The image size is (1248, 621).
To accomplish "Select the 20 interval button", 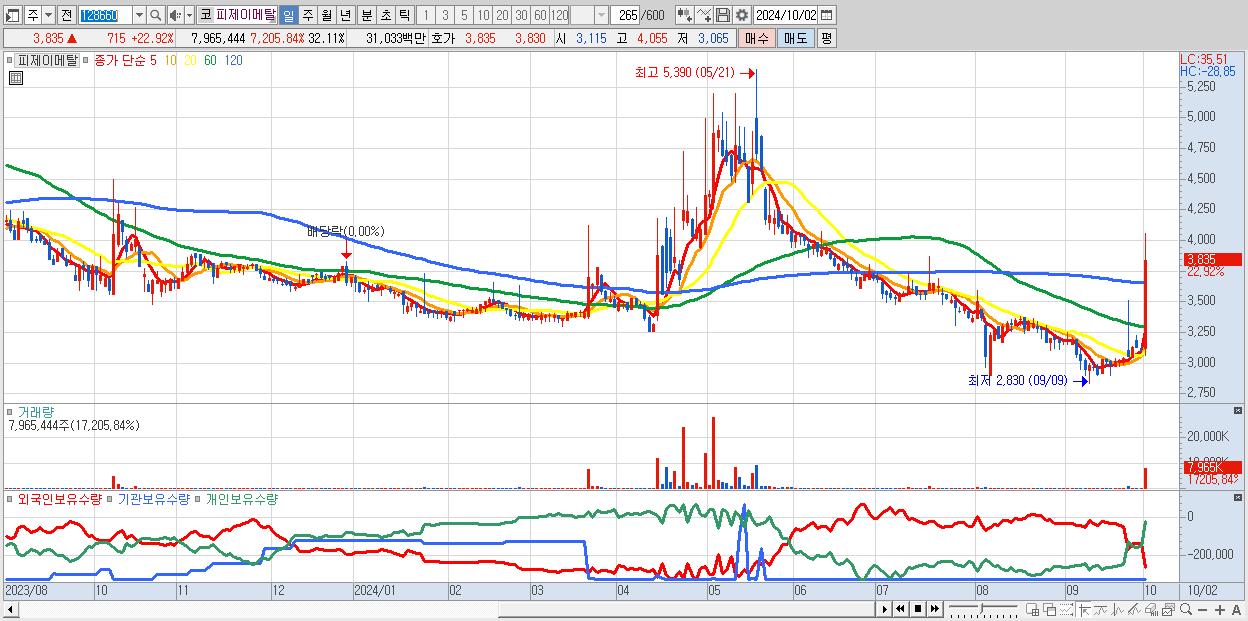I will 502,15.
